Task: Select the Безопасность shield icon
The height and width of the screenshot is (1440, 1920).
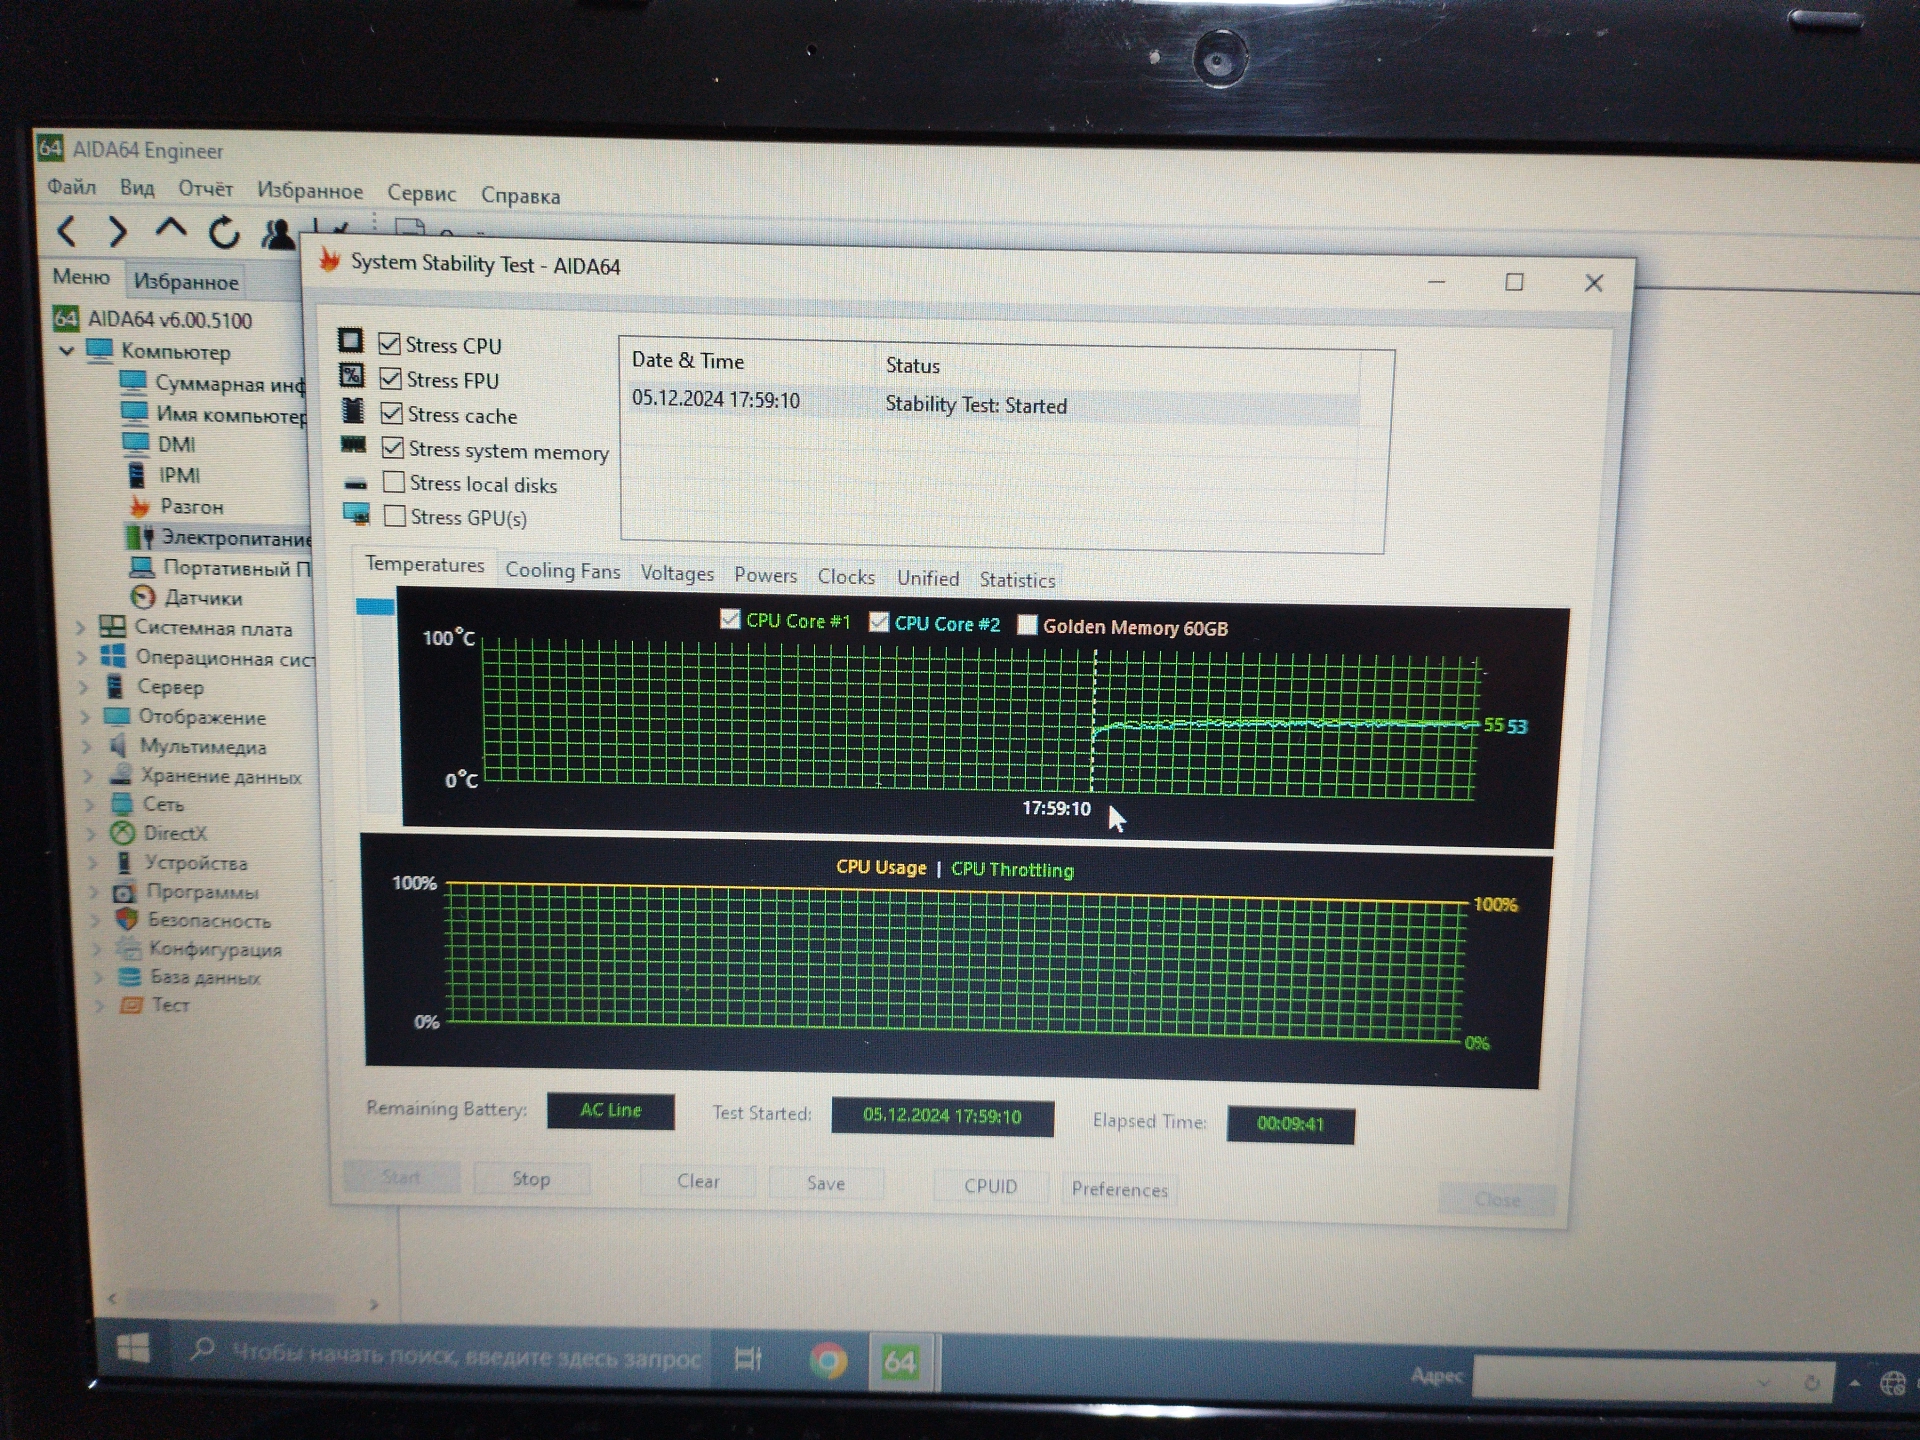Action: click(x=126, y=919)
